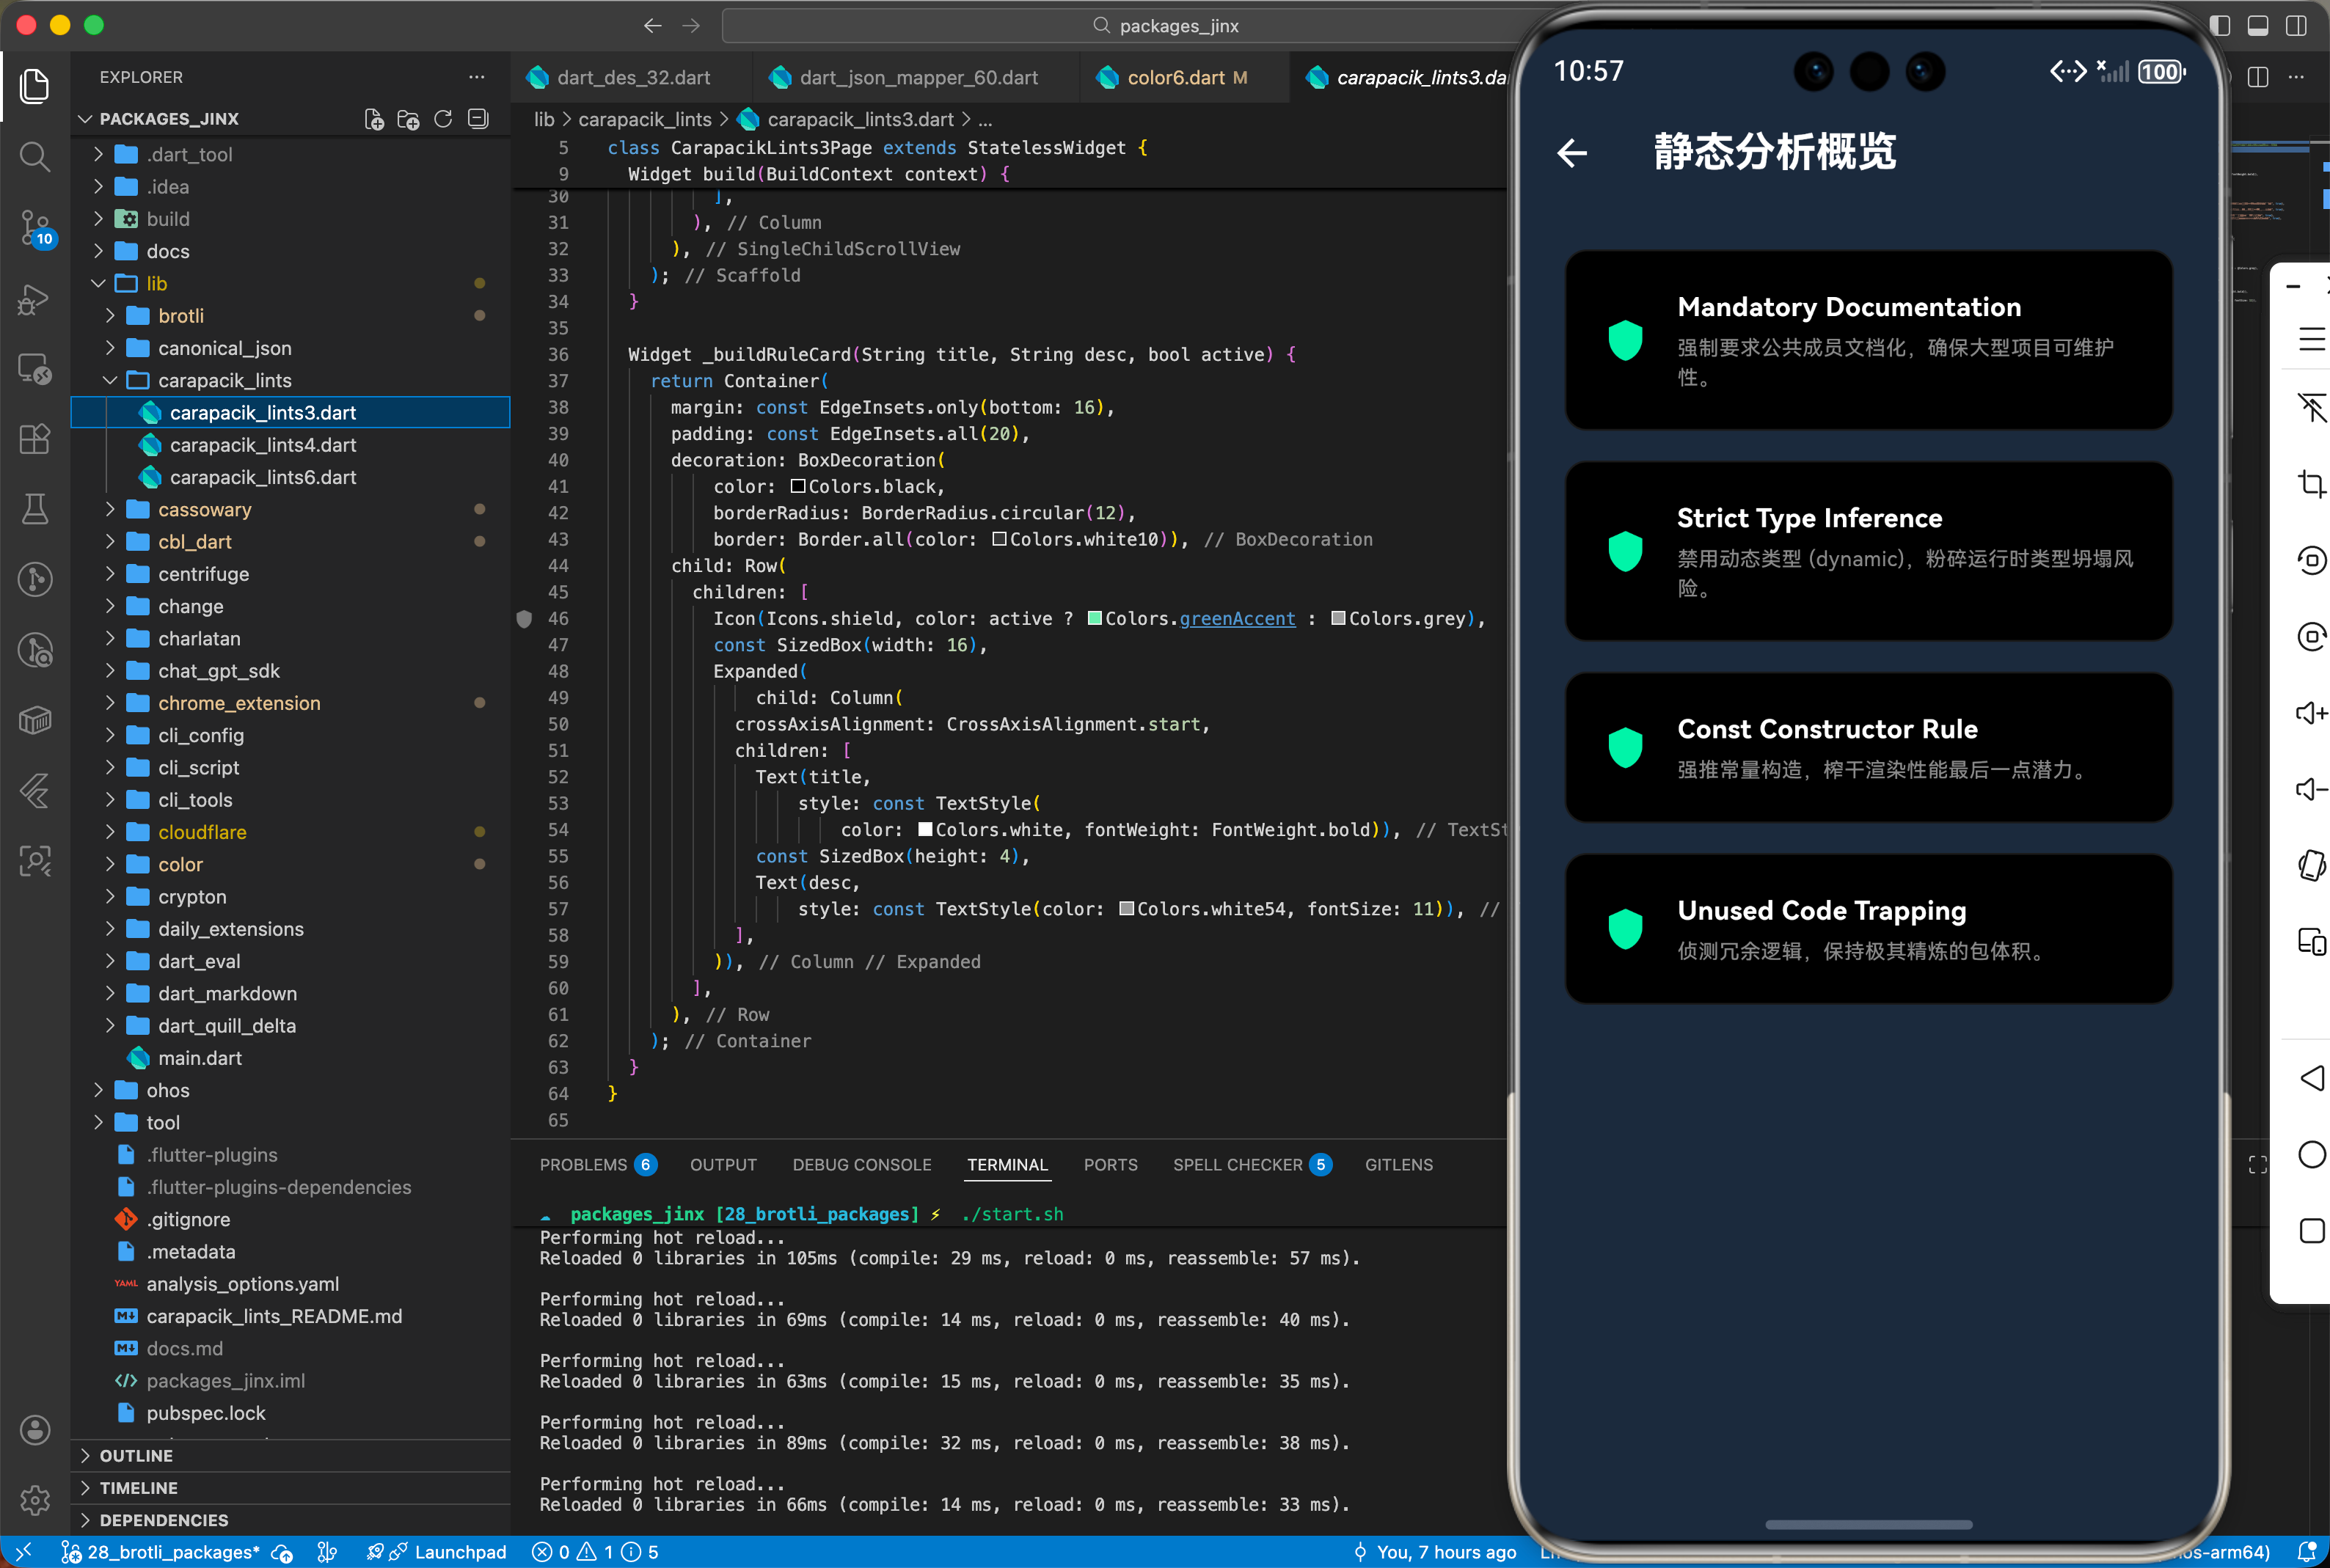Expand the OUTLINE section
Image resolution: width=2330 pixels, height=1568 pixels.
point(136,1455)
